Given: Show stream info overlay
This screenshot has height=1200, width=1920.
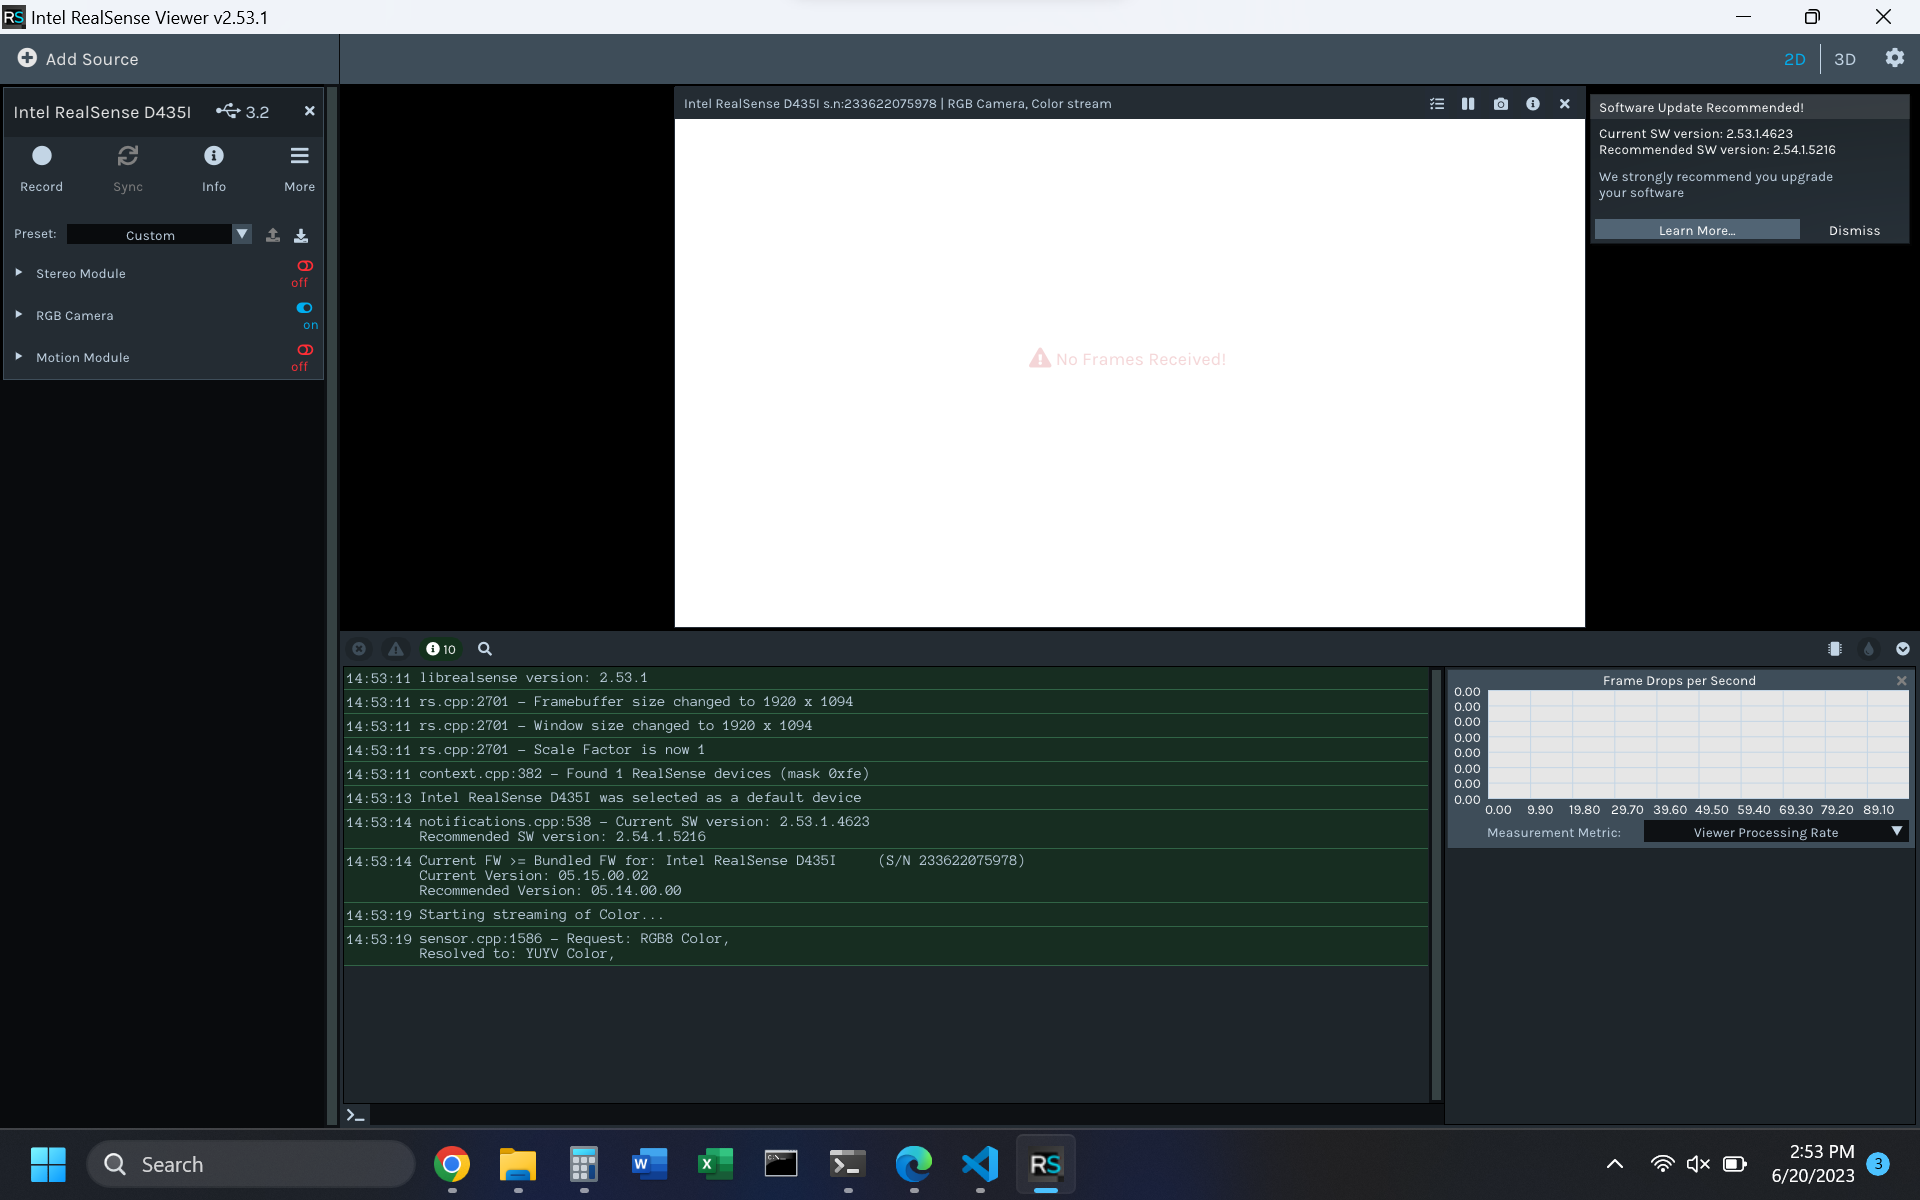Looking at the screenshot, I should 1533,103.
